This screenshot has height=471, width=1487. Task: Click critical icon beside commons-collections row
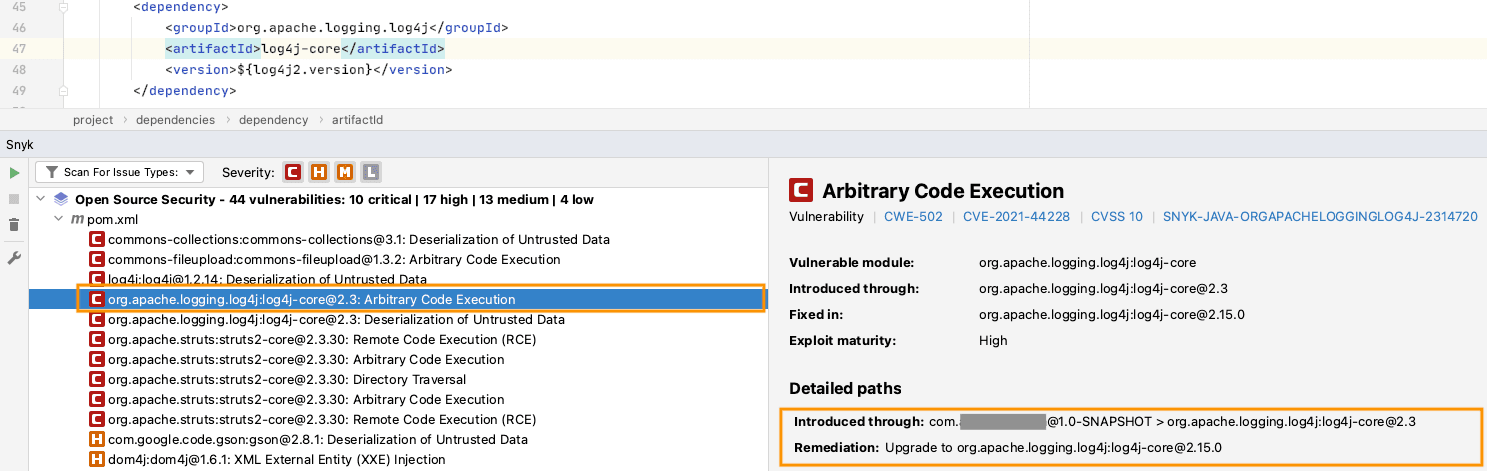point(97,239)
